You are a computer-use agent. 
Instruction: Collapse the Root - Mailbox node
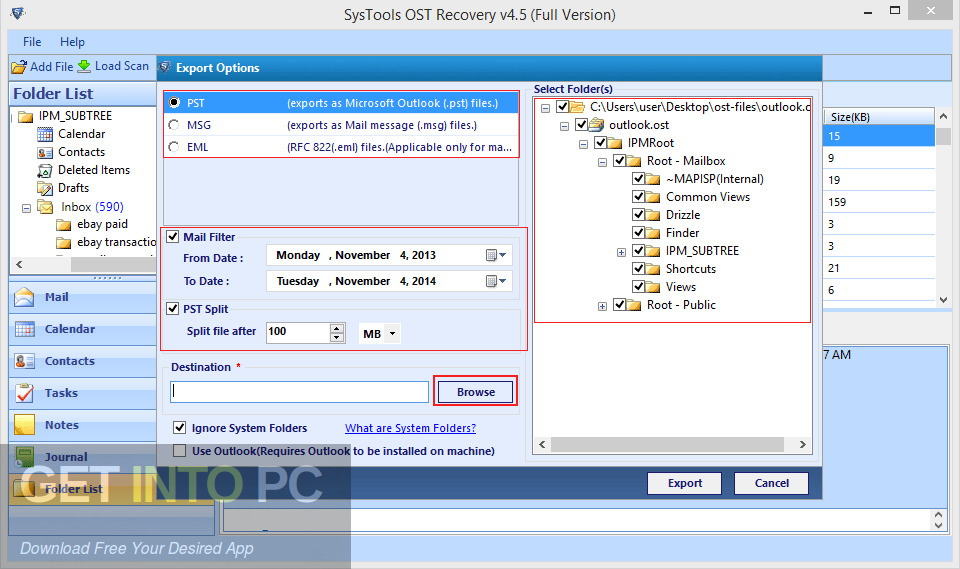coord(602,162)
